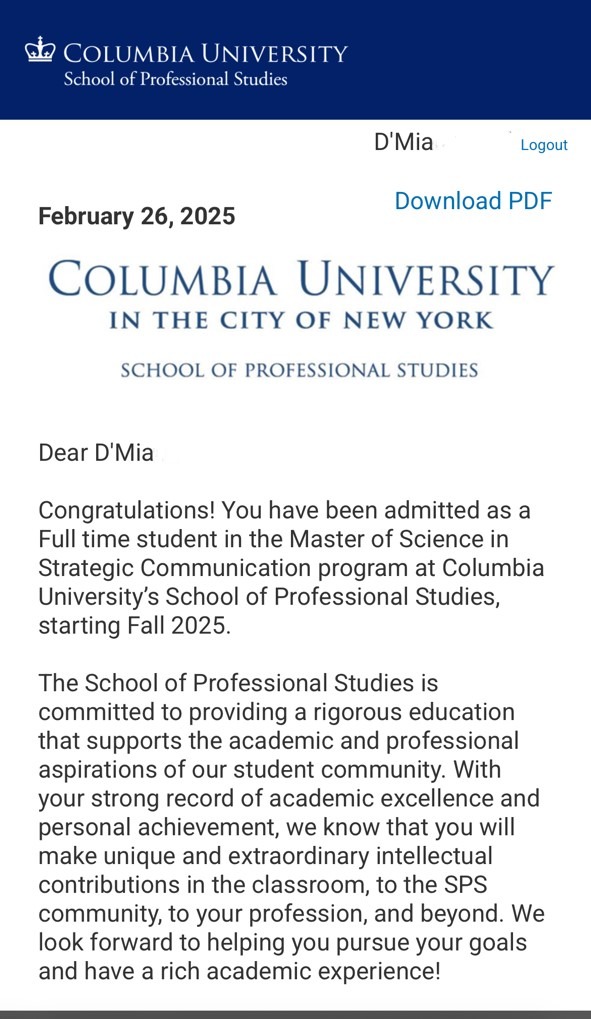
Task: Select the School of Professional Studies header subtitle
Action: 176,79
